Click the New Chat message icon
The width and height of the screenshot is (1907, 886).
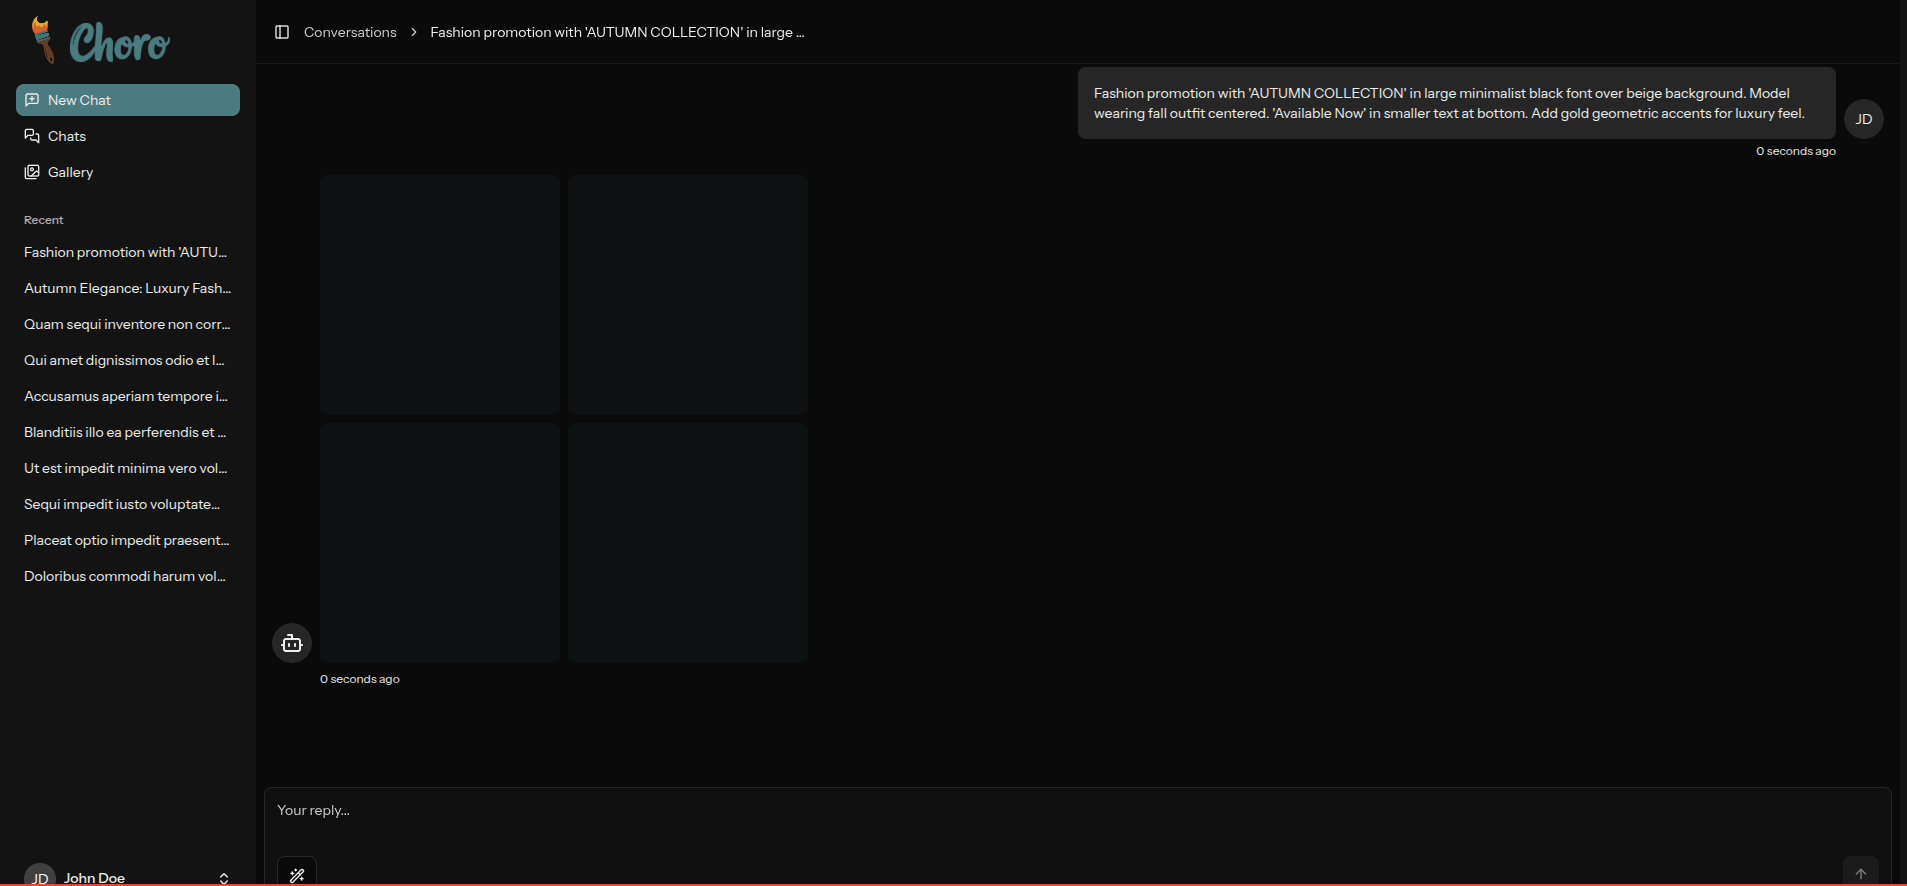32,100
